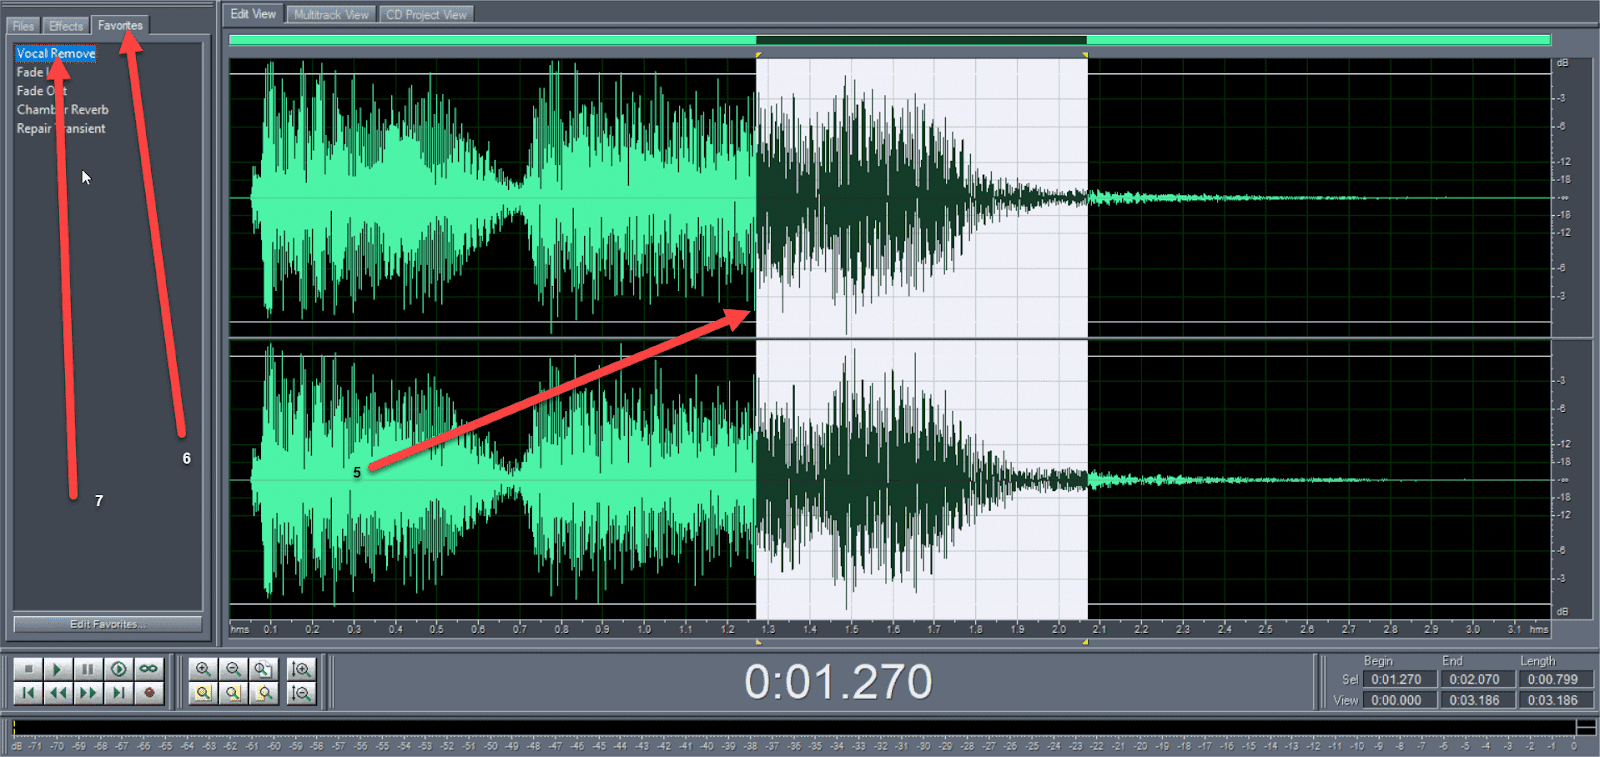This screenshot has height=757, width=1600.
Task: Zoom to left edge of selection
Action: pyautogui.click(x=233, y=693)
